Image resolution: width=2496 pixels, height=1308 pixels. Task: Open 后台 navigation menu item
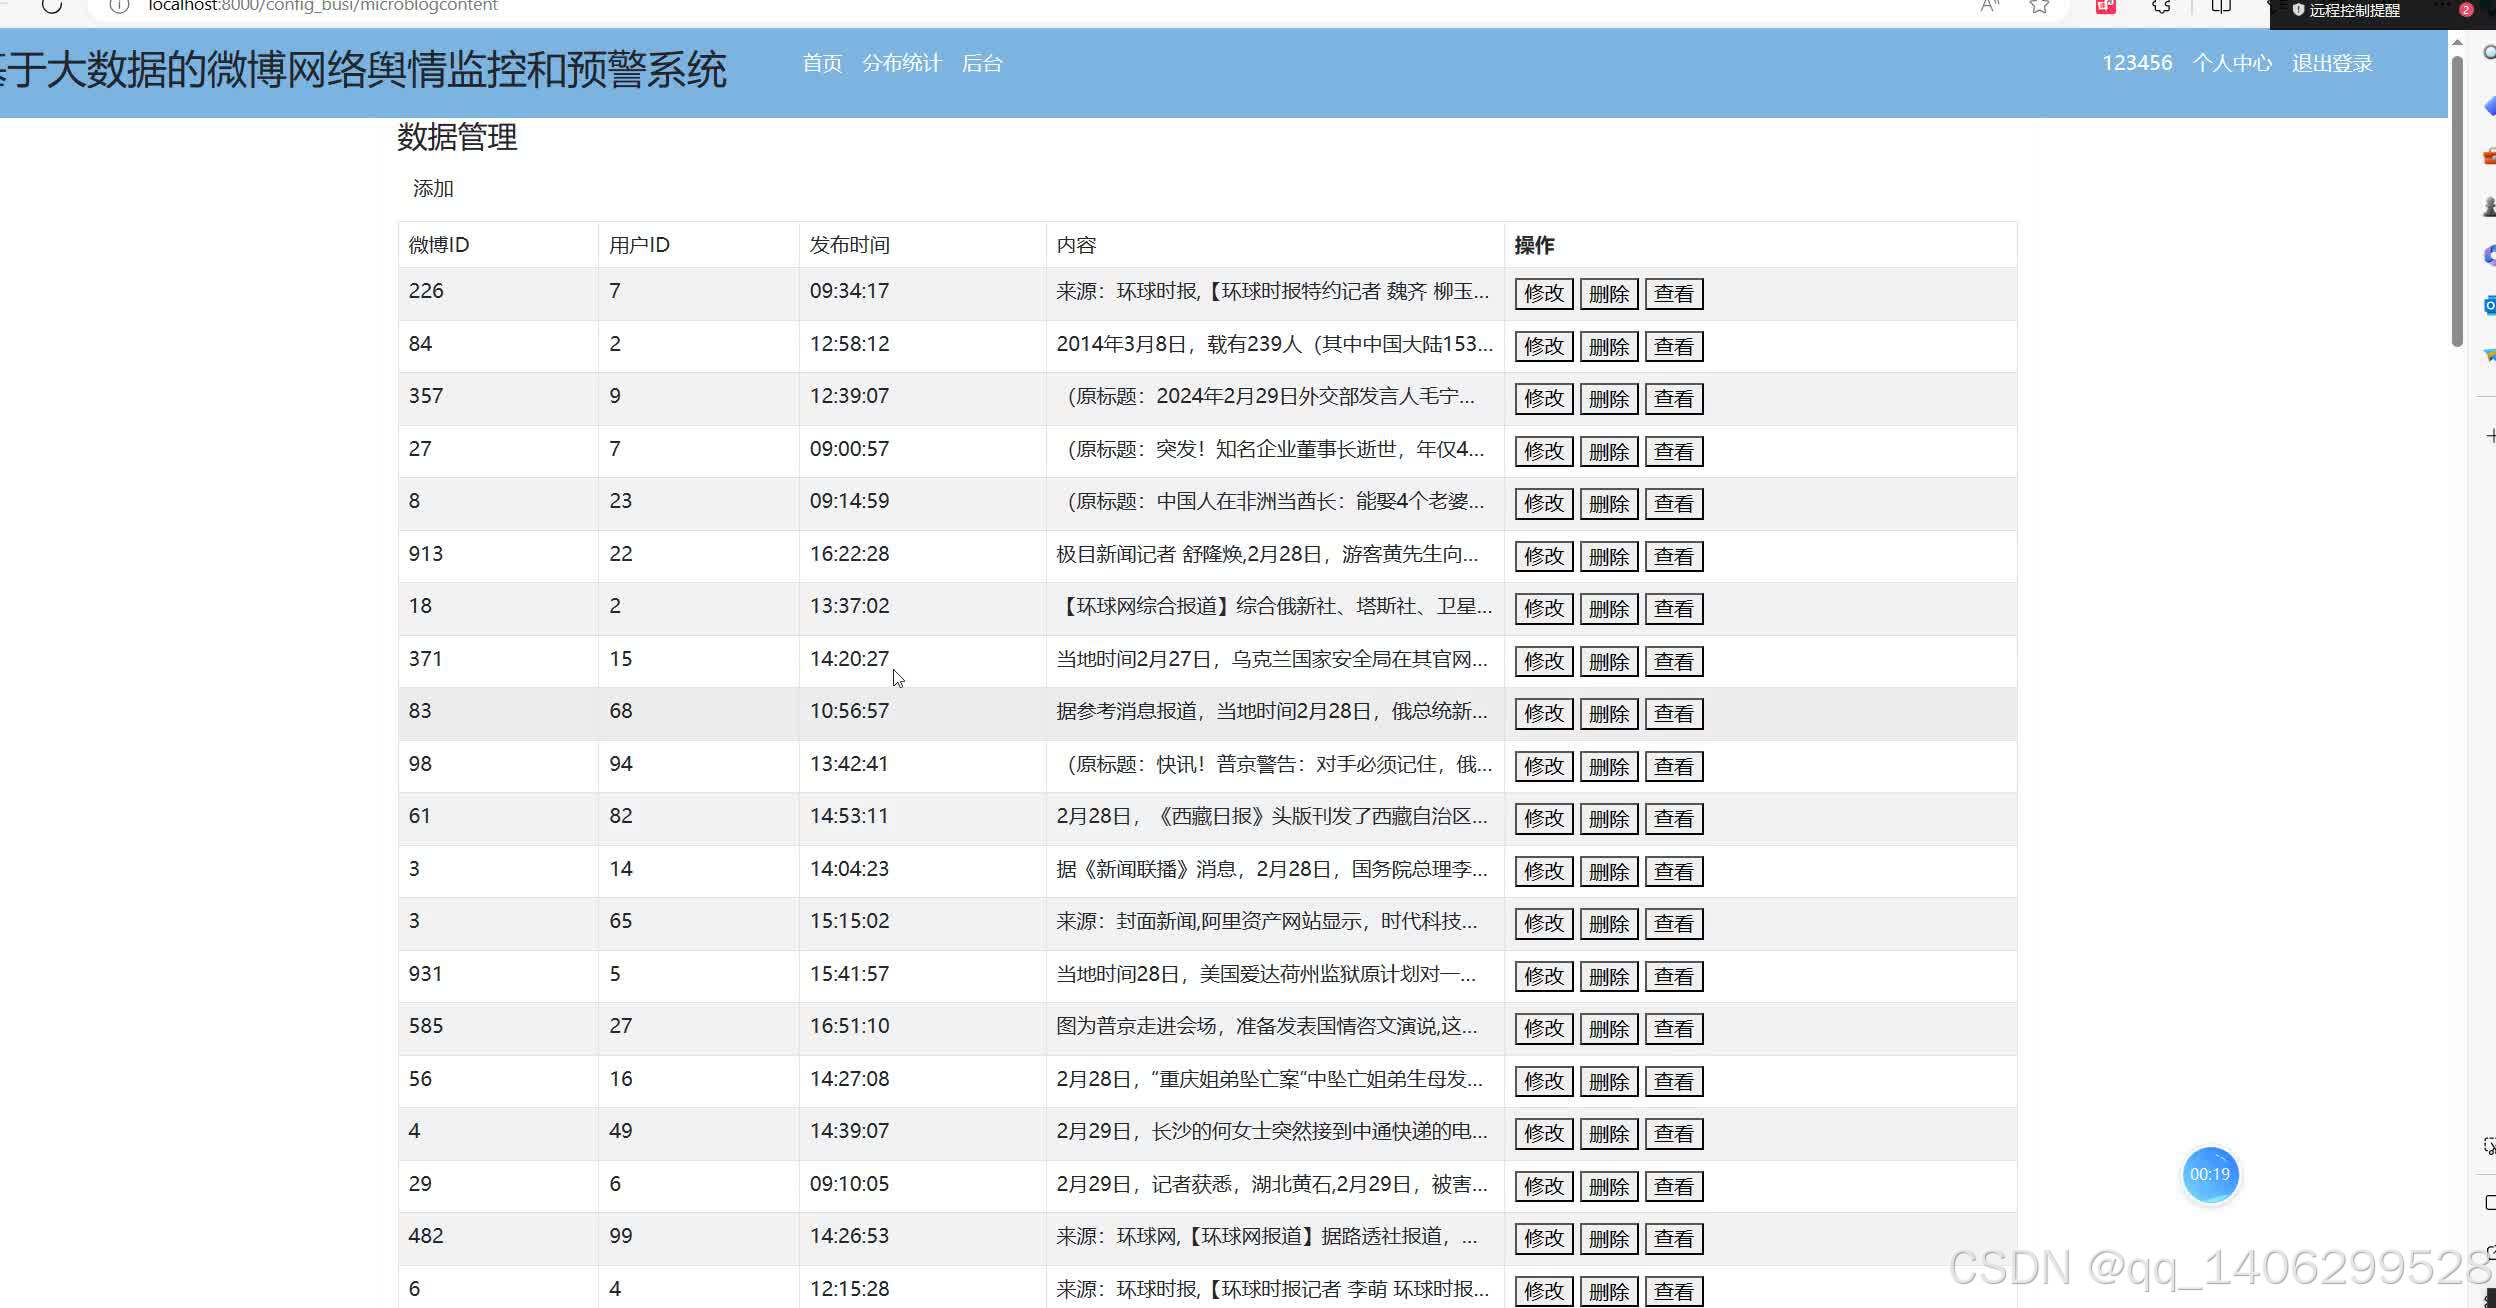pos(982,64)
